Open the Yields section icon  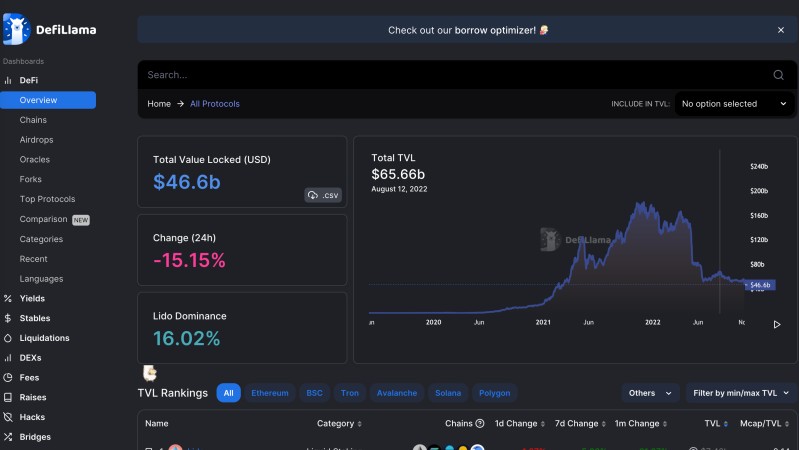tap(8, 299)
